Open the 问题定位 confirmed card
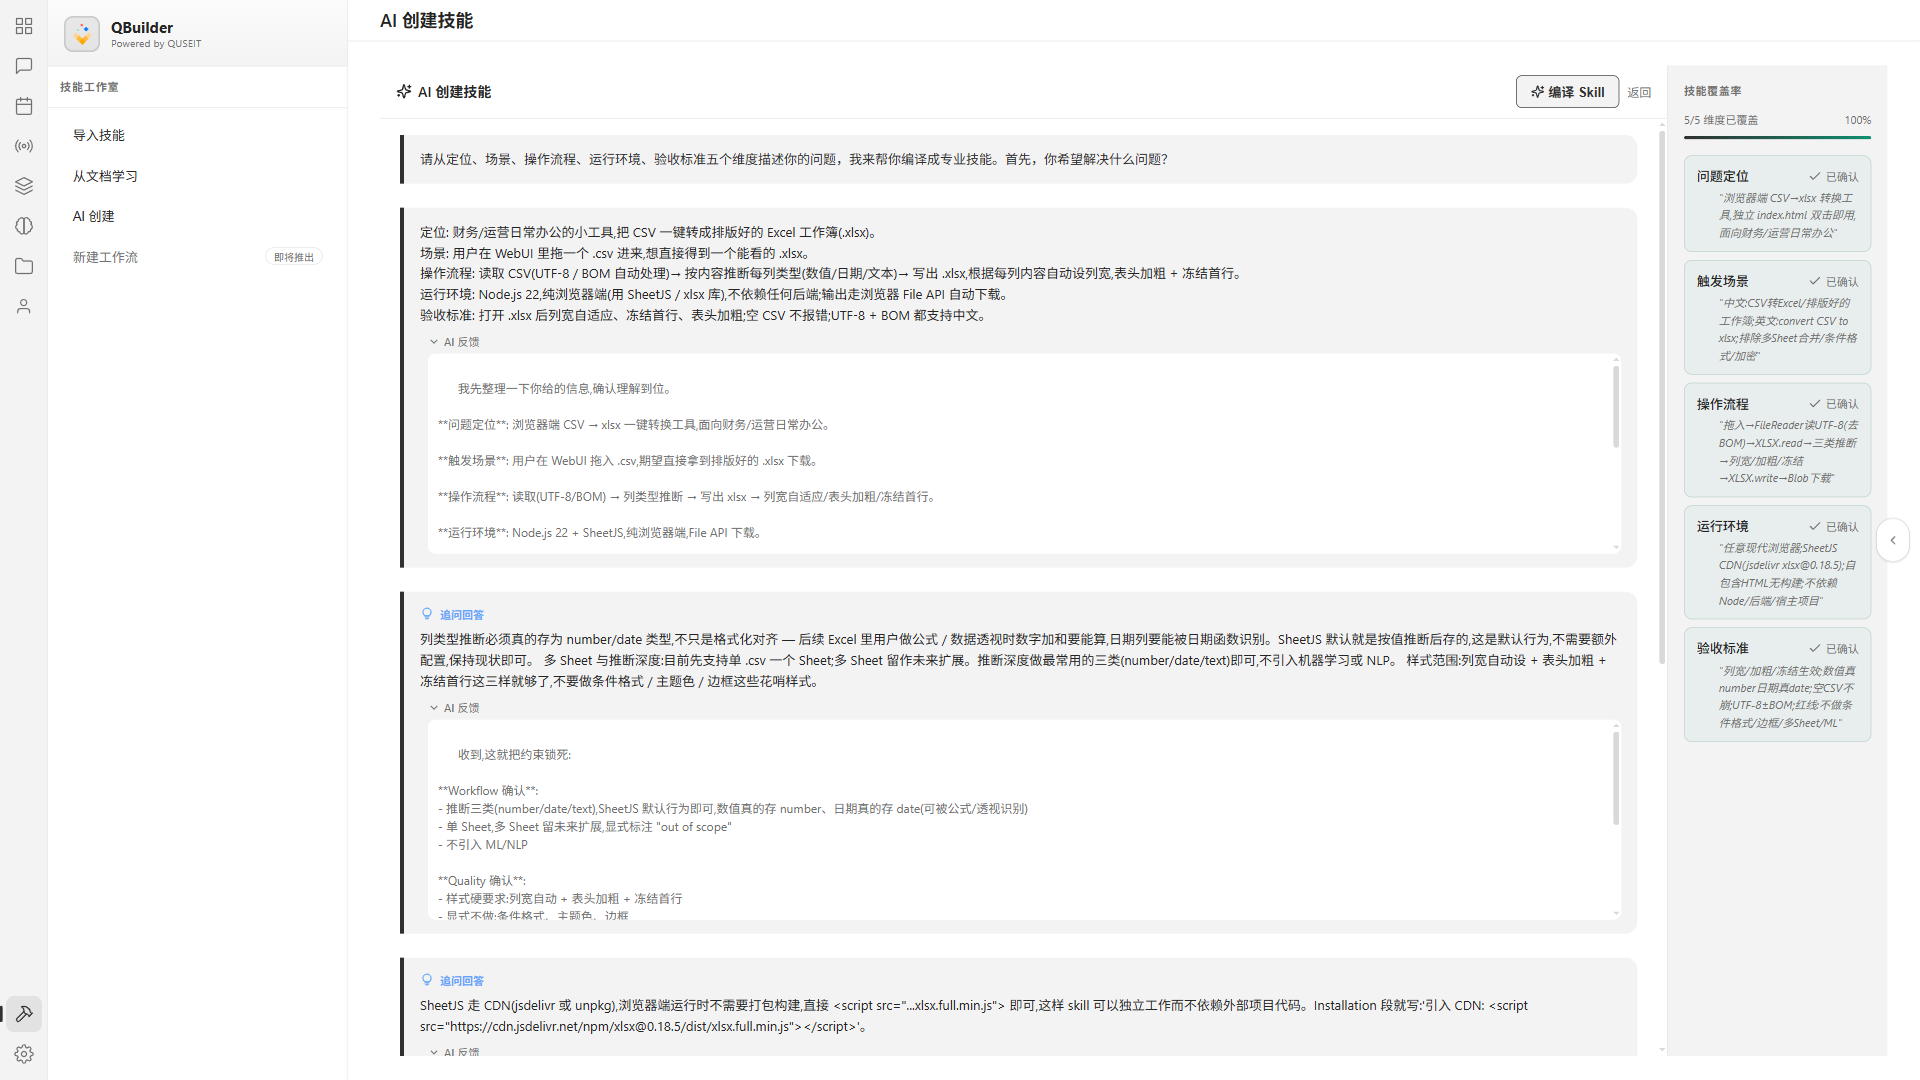This screenshot has width=1920, height=1080. coord(1777,204)
